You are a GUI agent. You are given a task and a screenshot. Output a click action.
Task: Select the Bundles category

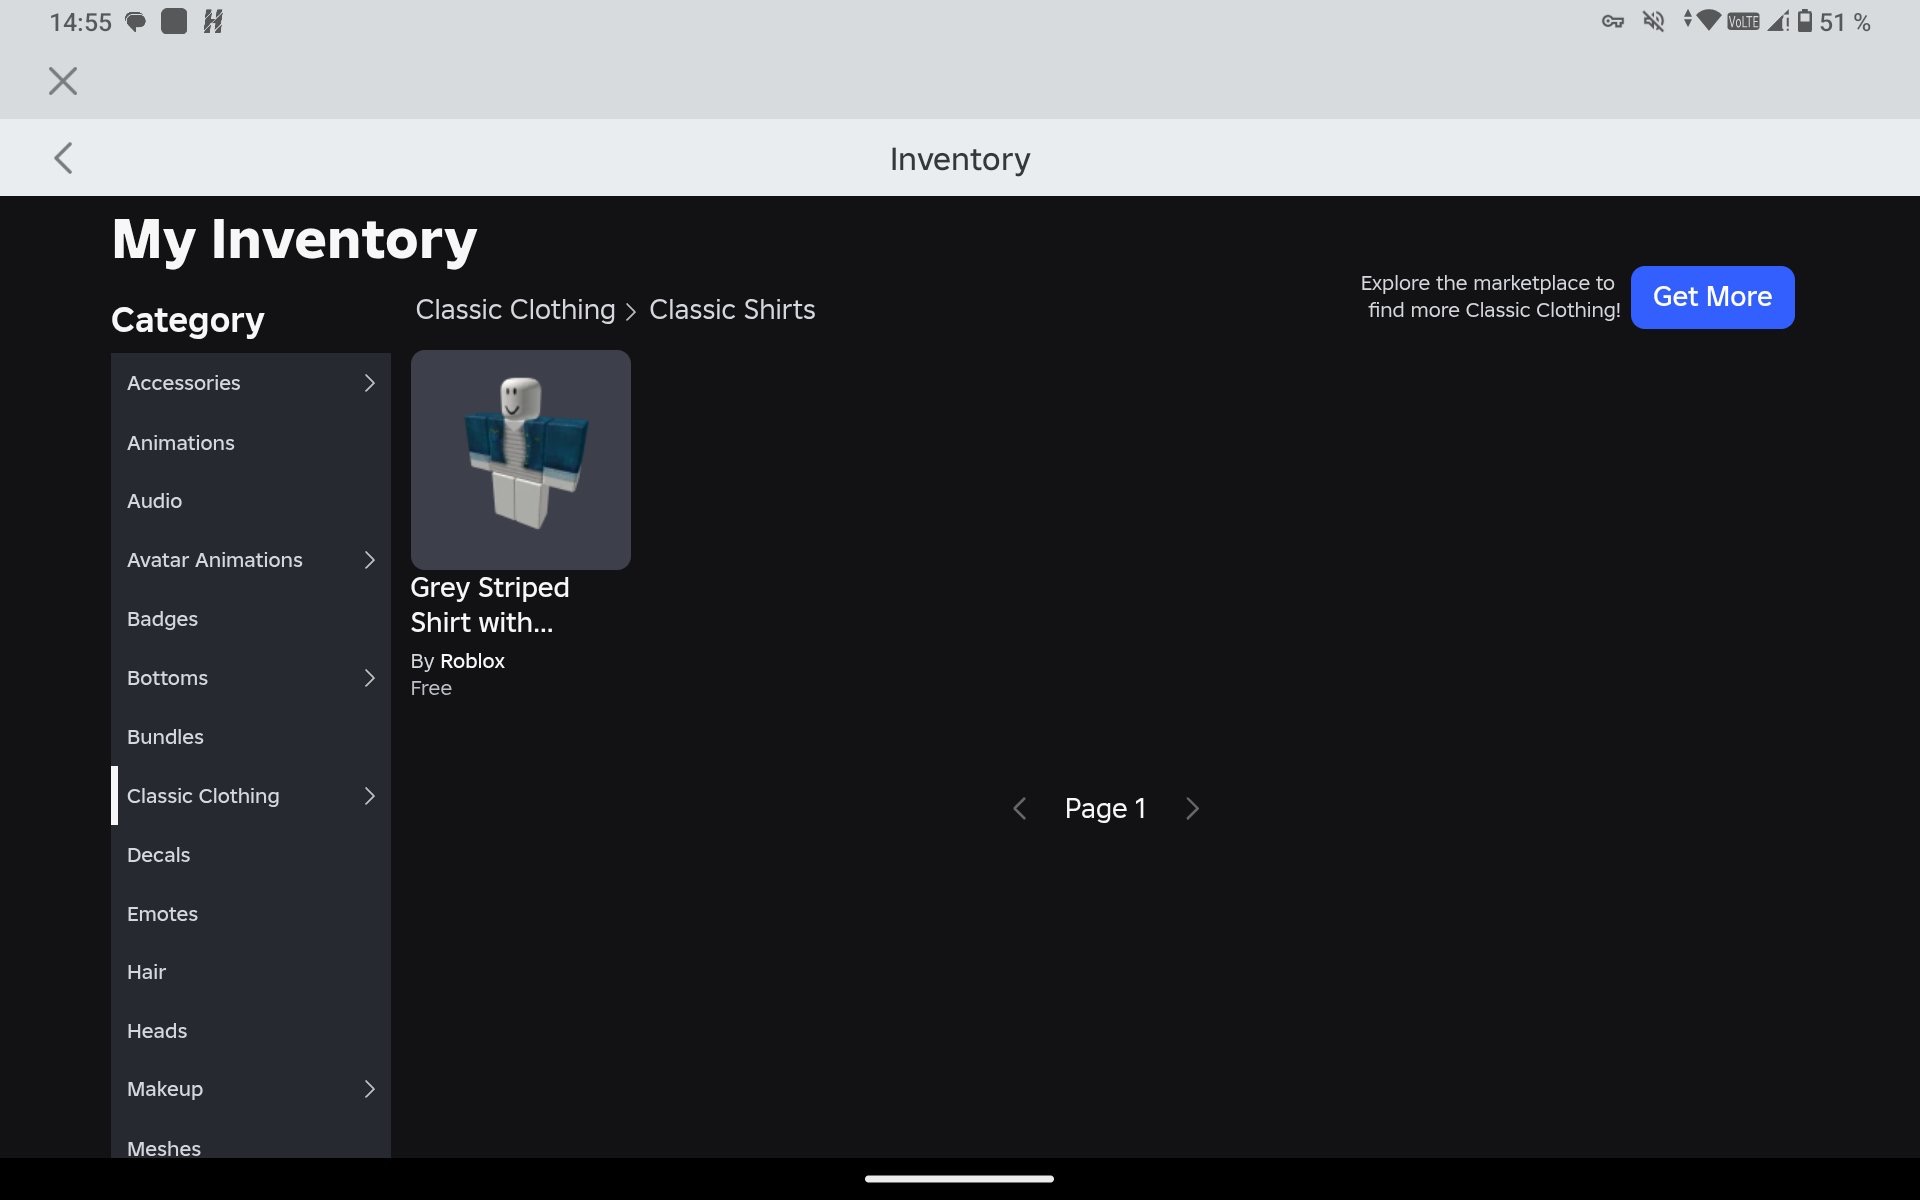250,737
